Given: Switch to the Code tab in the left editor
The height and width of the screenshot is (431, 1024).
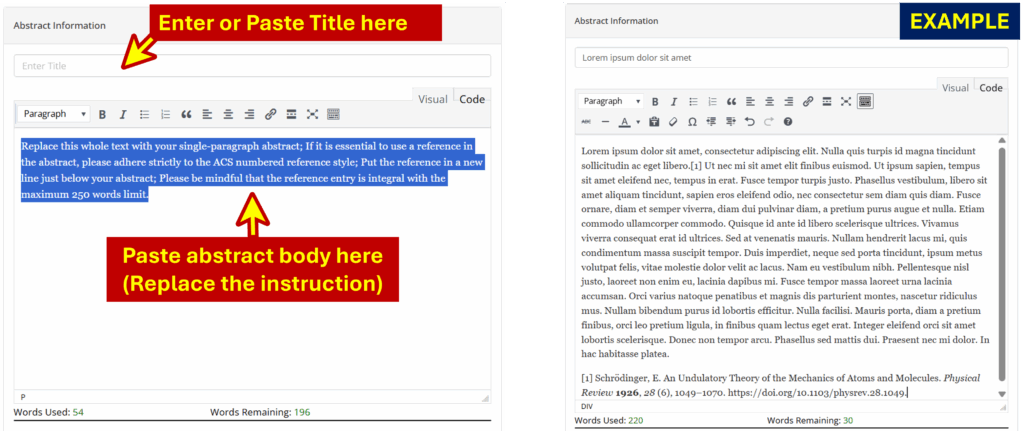Looking at the screenshot, I should click(x=472, y=99).
